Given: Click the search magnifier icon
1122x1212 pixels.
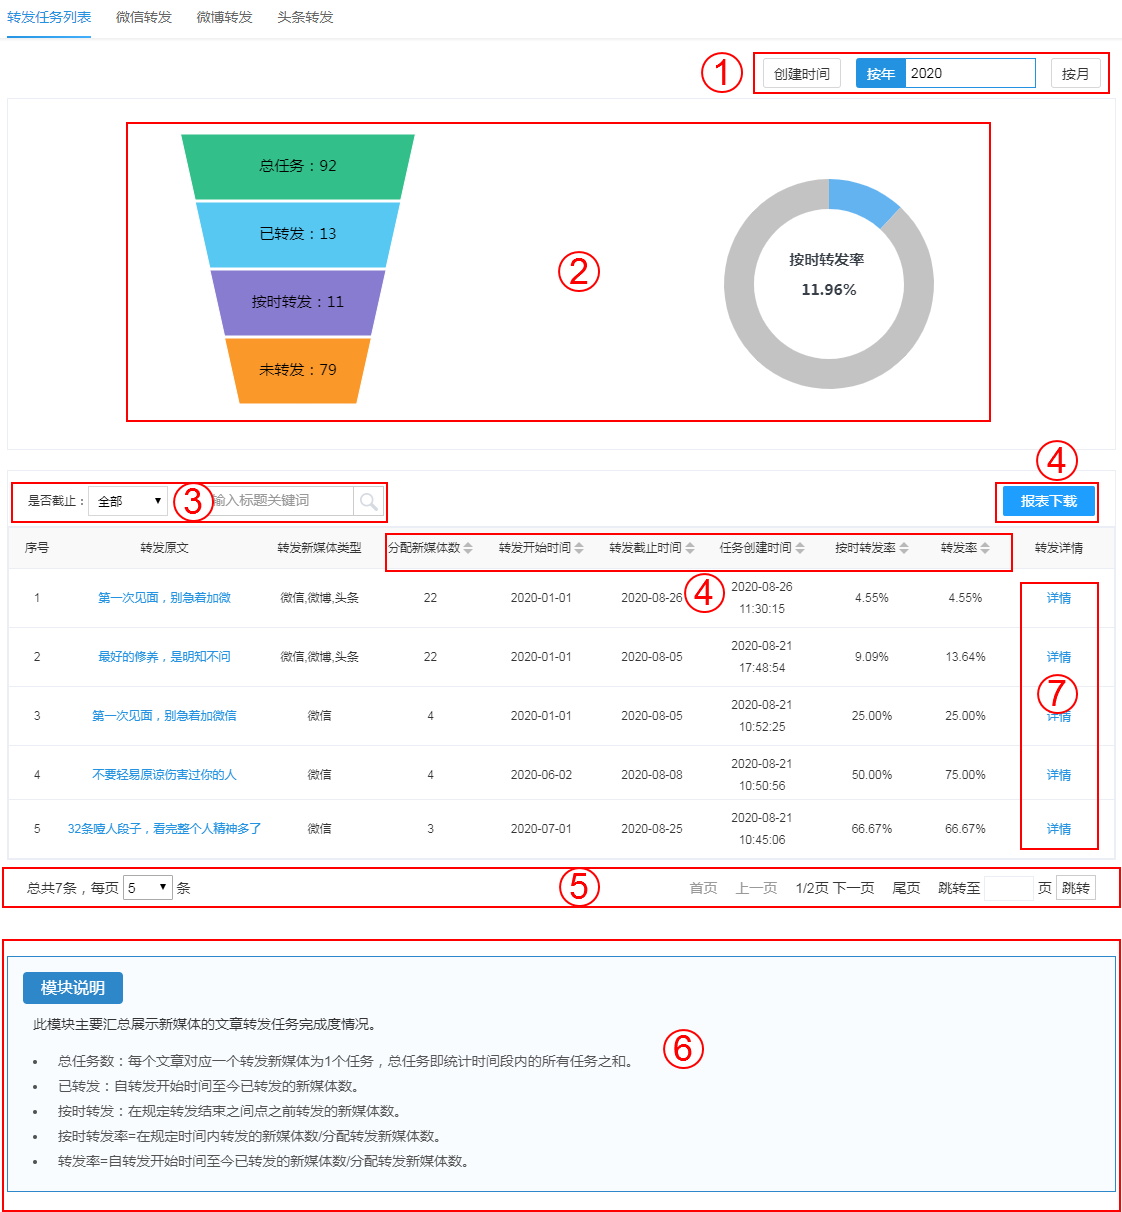Looking at the screenshot, I should pyautogui.click(x=368, y=501).
